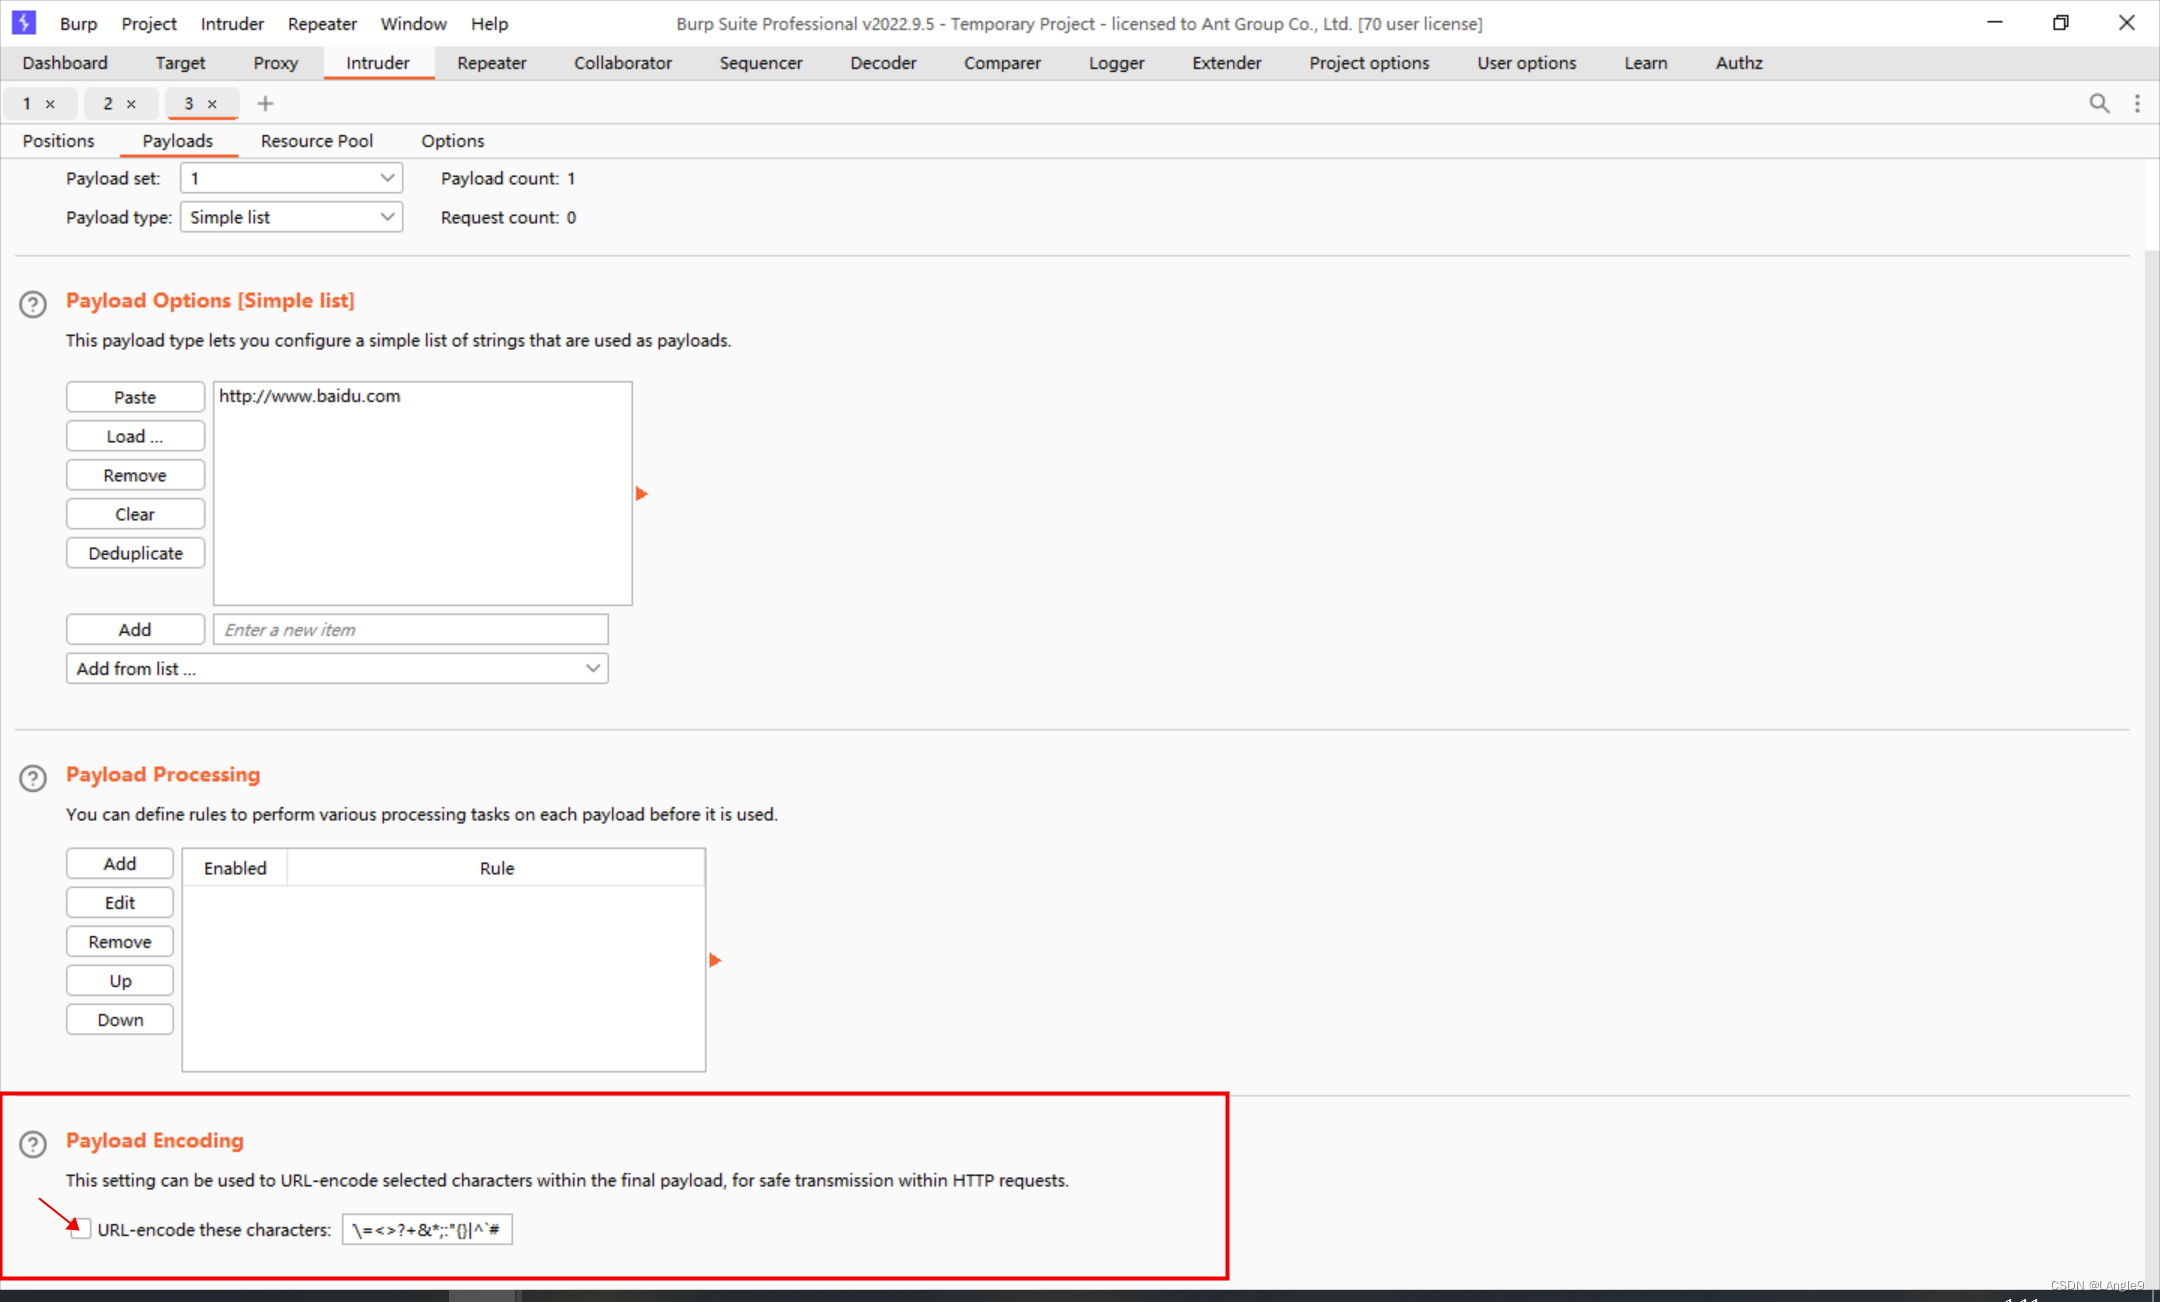Open the Payload set dropdown
2160x1302 pixels.
tap(291, 178)
